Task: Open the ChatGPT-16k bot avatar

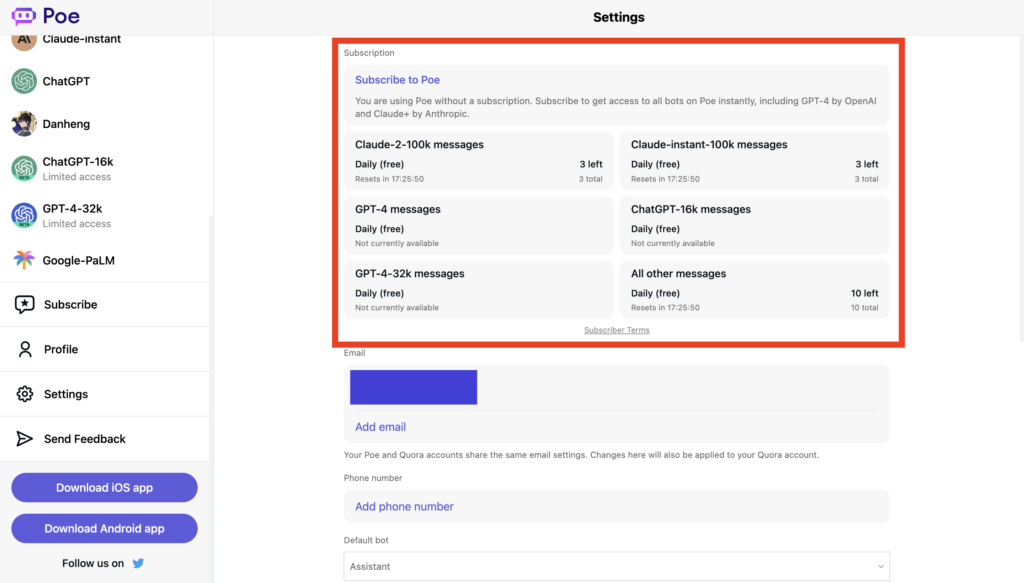Action: click(x=24, y=169)
